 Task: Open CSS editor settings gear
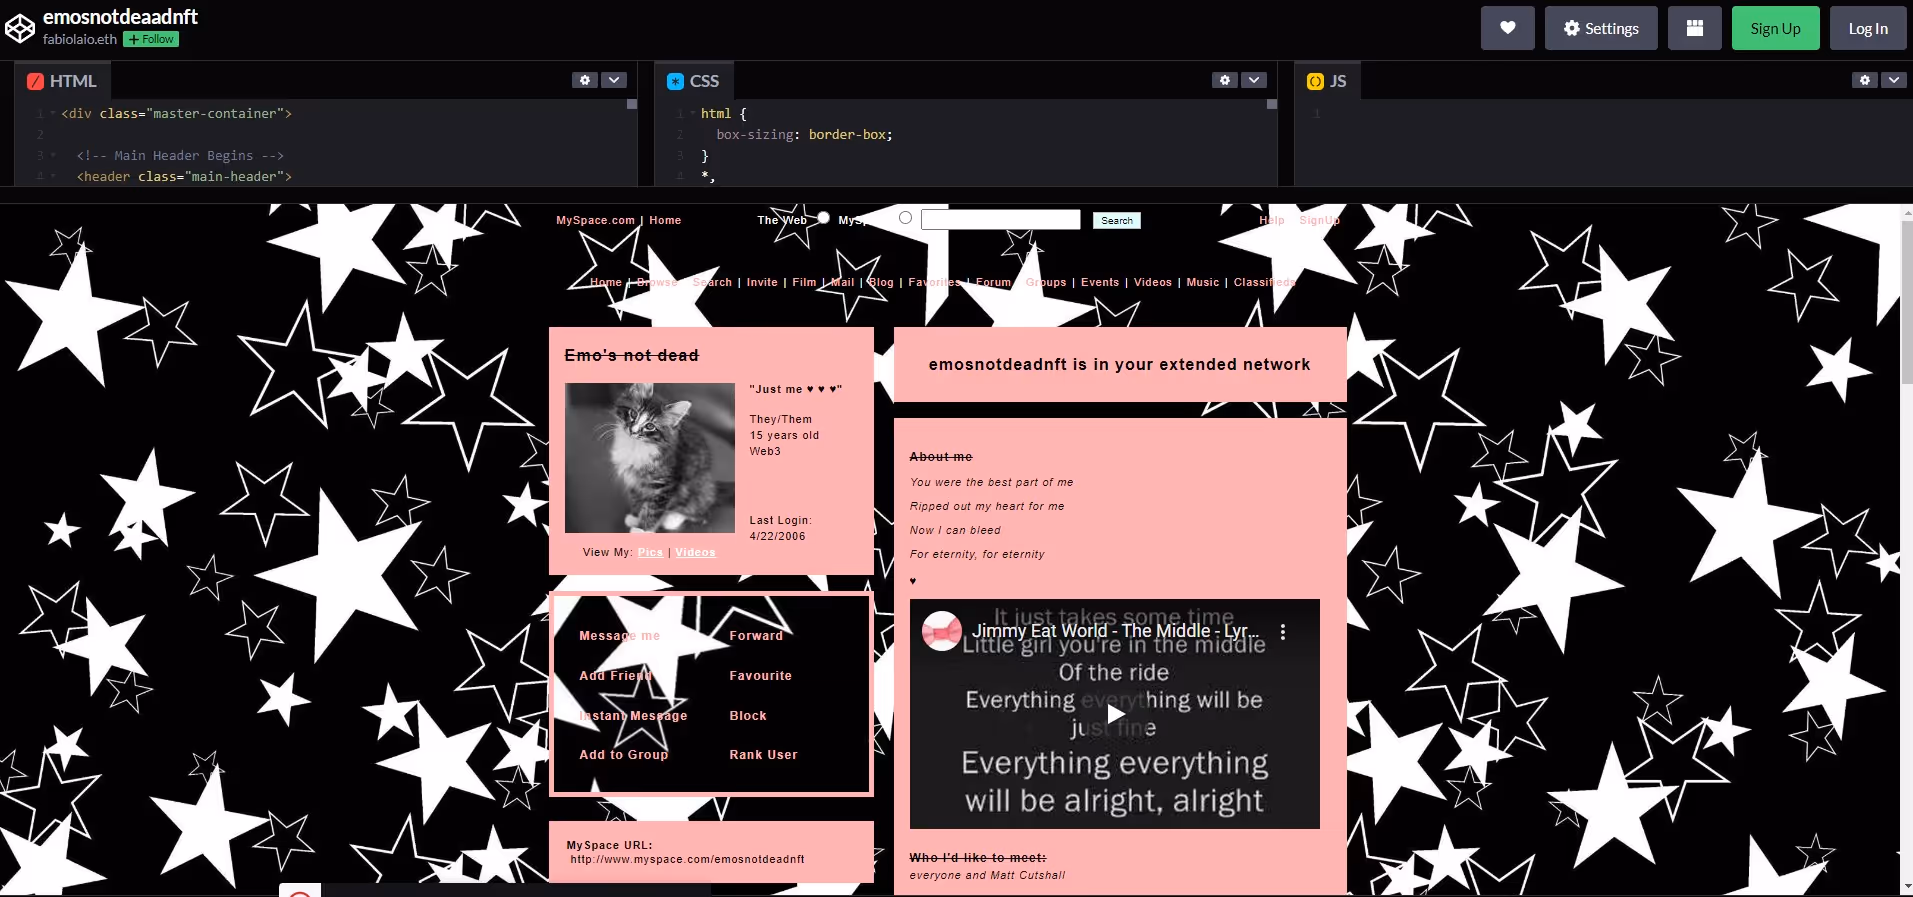coord(1225,80)
